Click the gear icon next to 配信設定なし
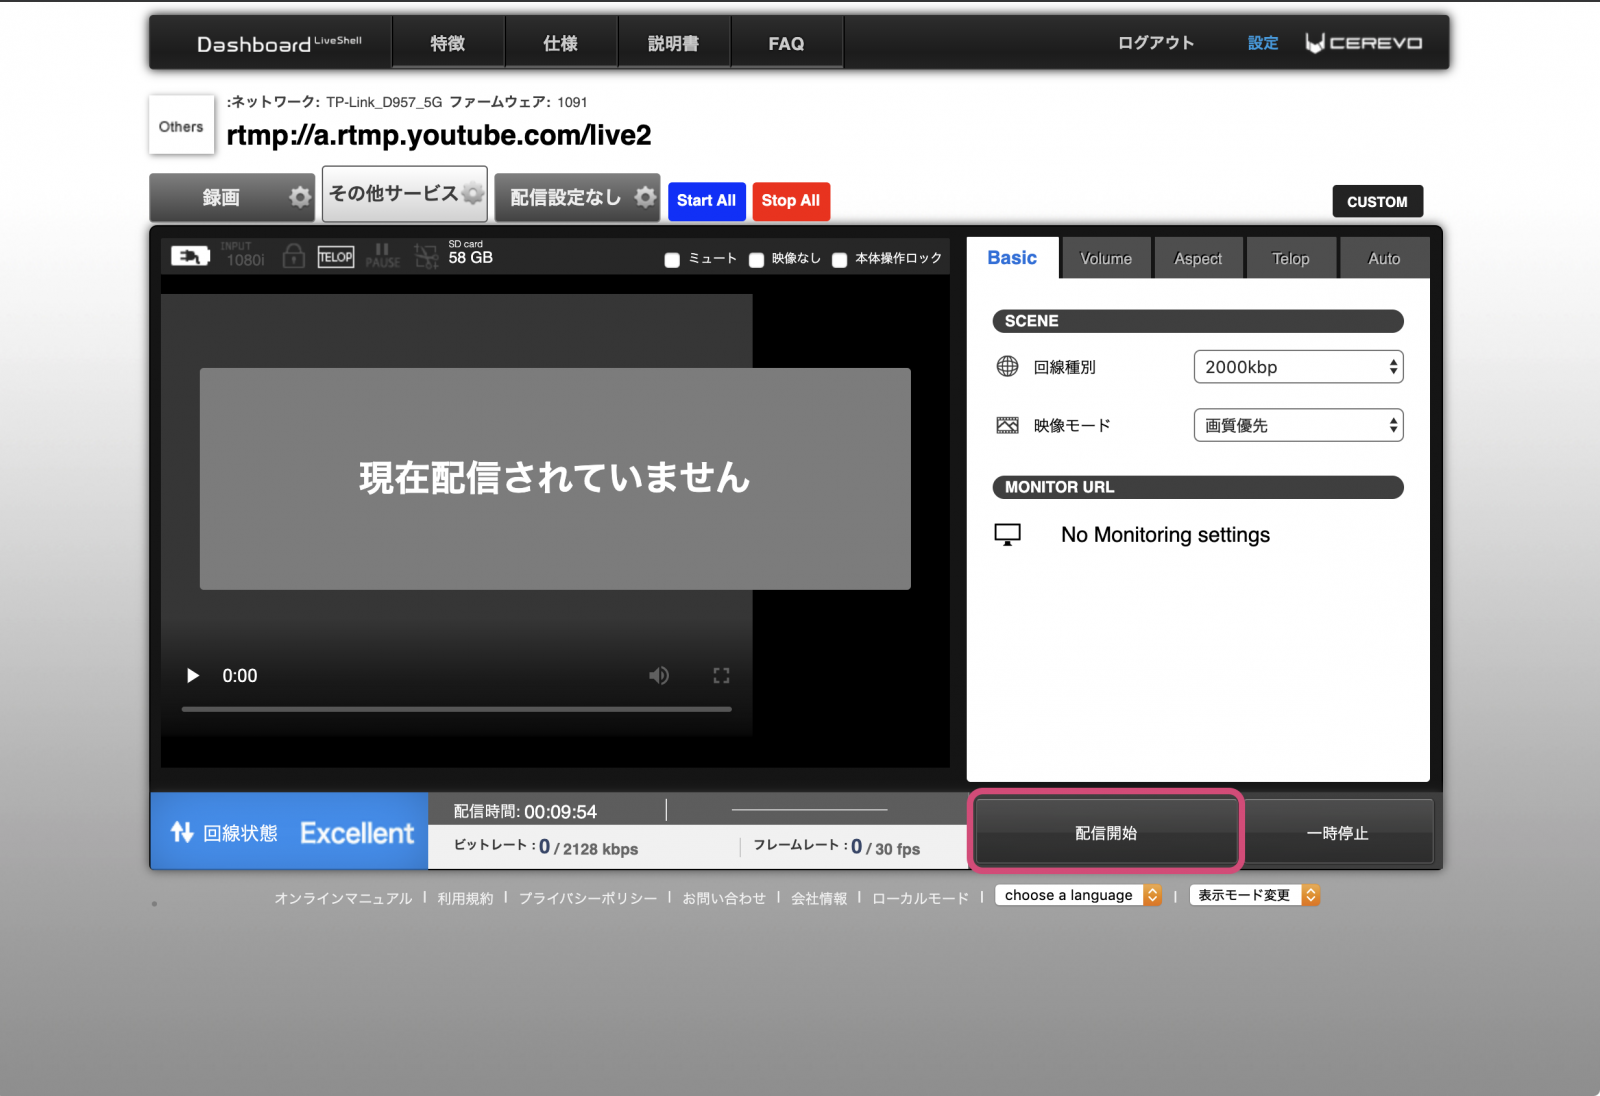The width and height of the screenshot is (1600, 1096). (x=646, y=197)
